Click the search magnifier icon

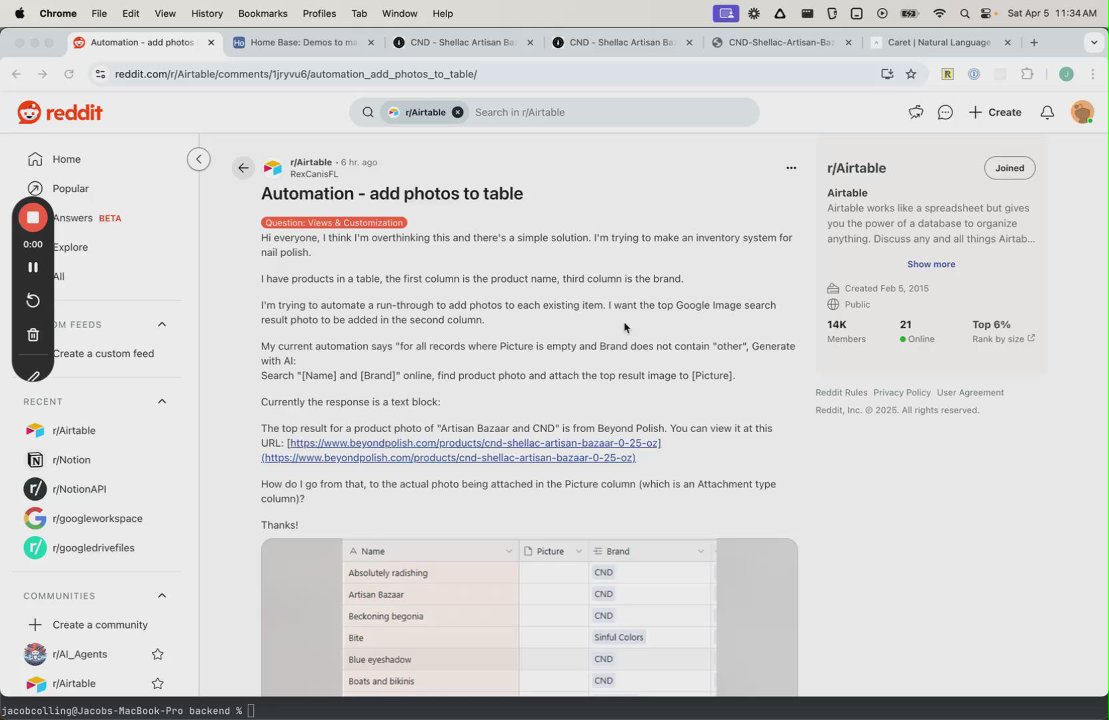pyautogui.click(x=368, y=112)
